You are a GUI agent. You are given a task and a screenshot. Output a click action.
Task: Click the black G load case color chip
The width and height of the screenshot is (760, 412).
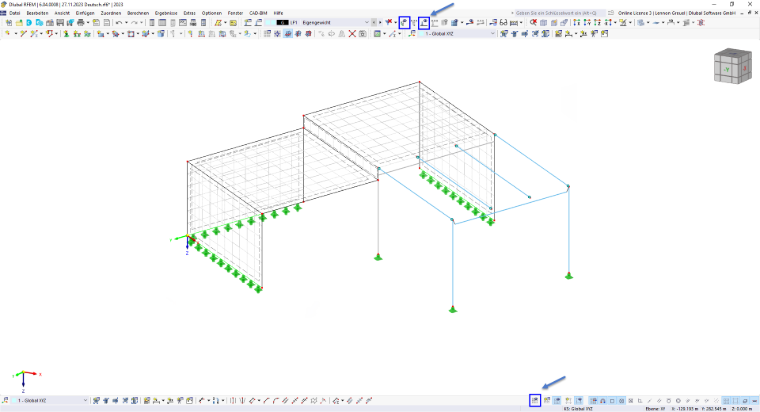[x=283, y=22]
